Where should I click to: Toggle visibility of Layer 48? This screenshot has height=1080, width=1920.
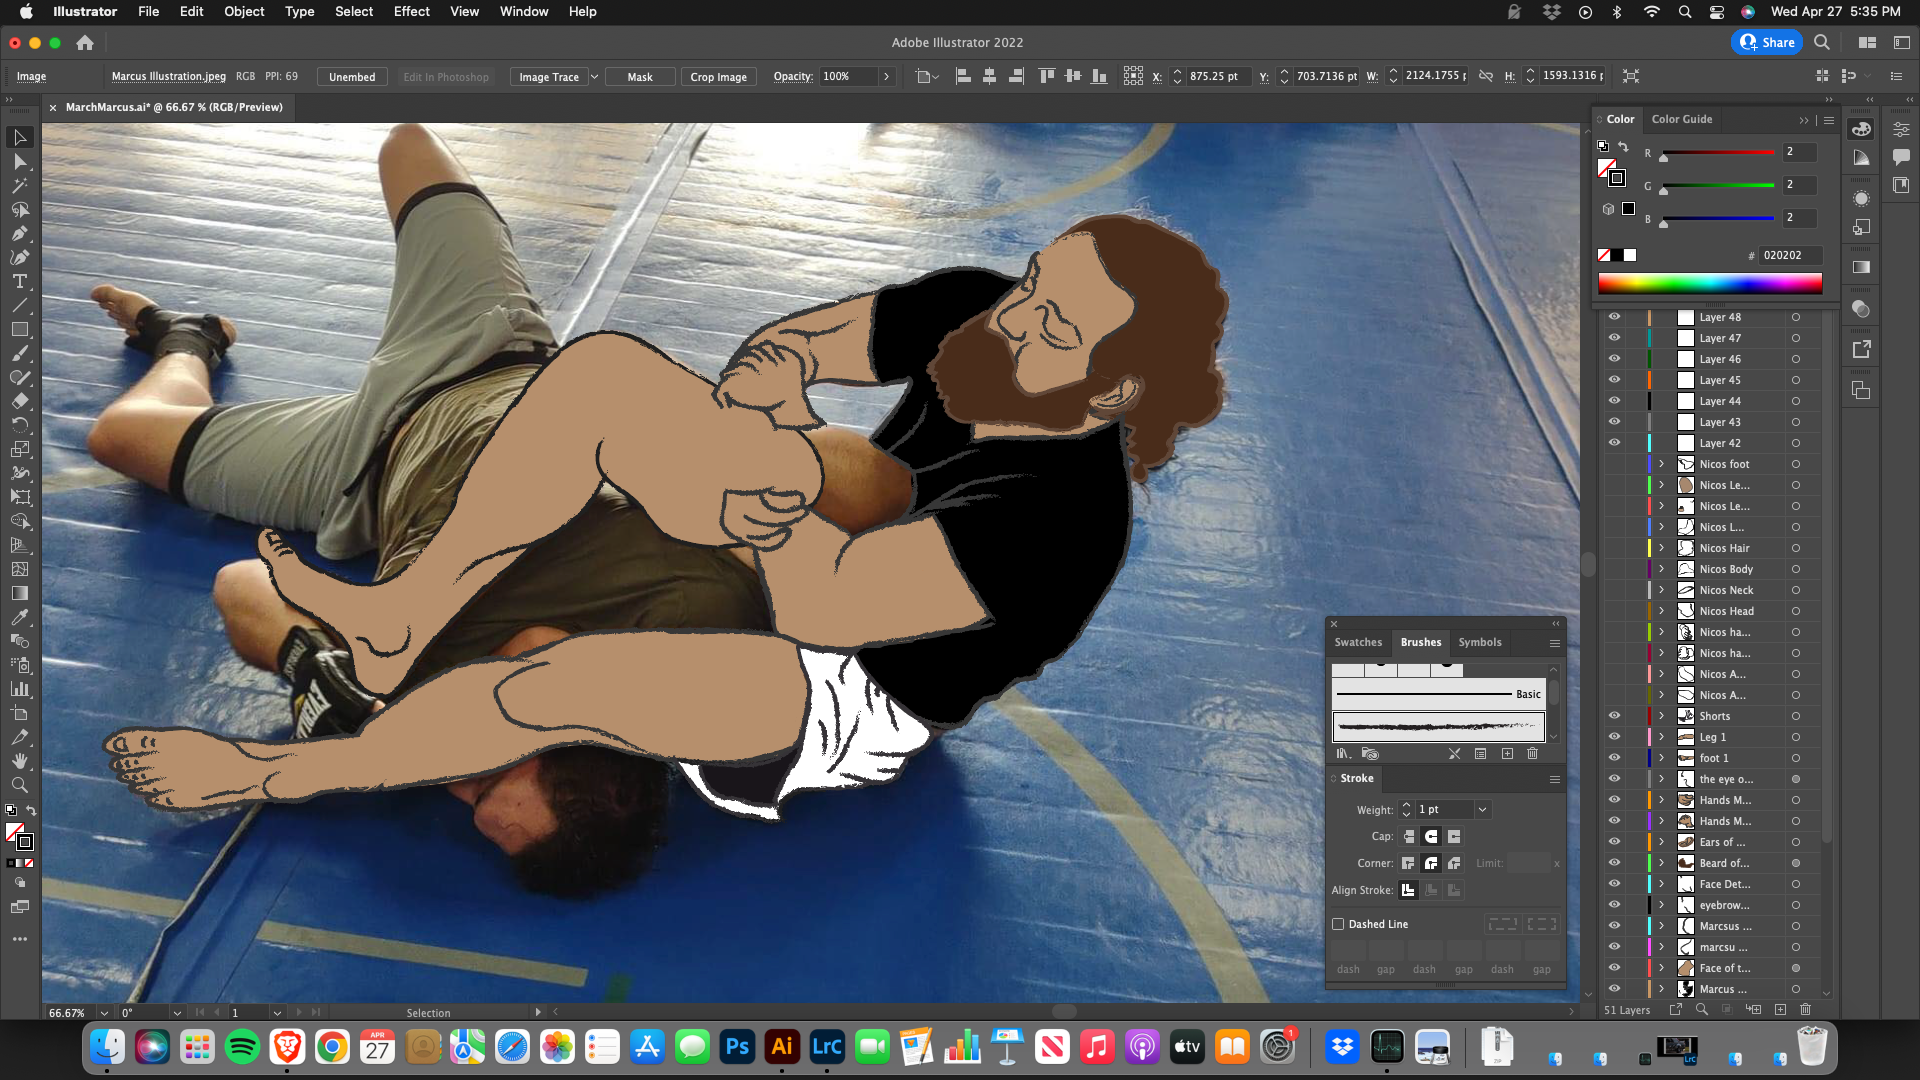click(1614, 317)
